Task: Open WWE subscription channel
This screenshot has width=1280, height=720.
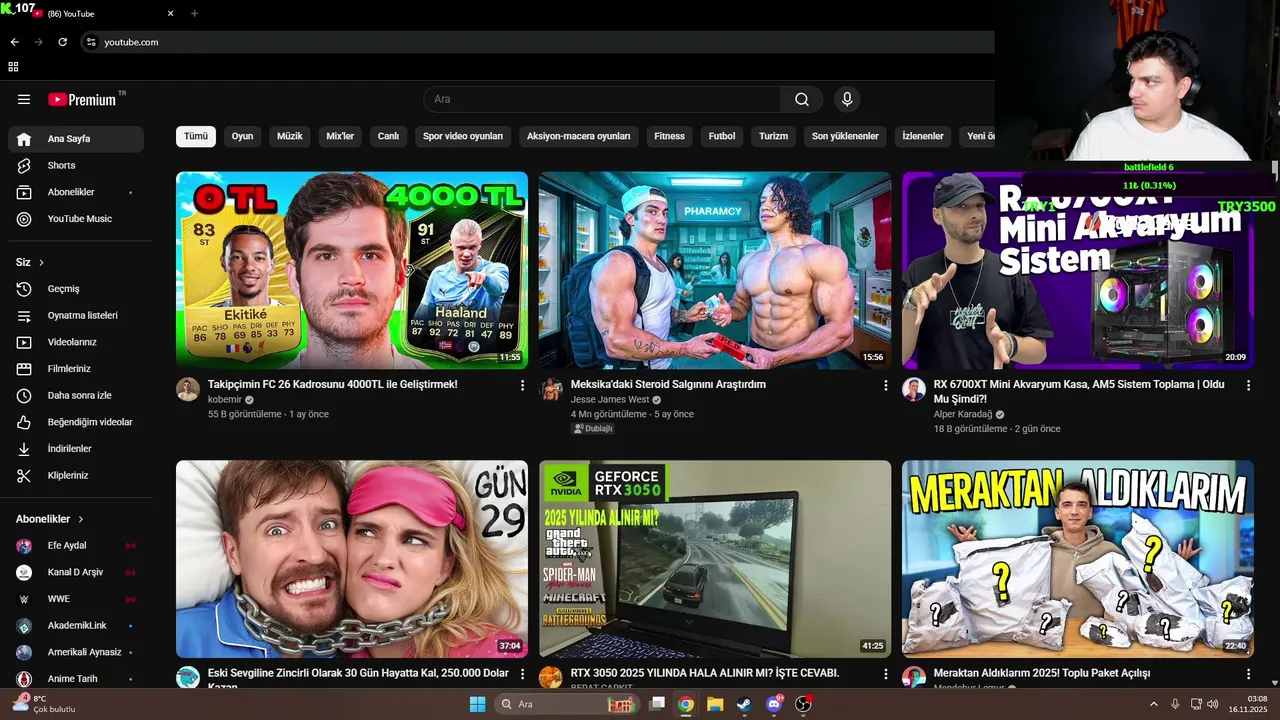Action: (x=76, y=599)
